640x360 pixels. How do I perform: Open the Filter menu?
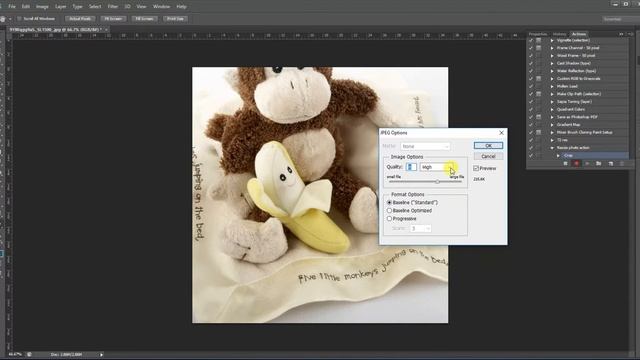pyautogui.click(x=113, y=7)
